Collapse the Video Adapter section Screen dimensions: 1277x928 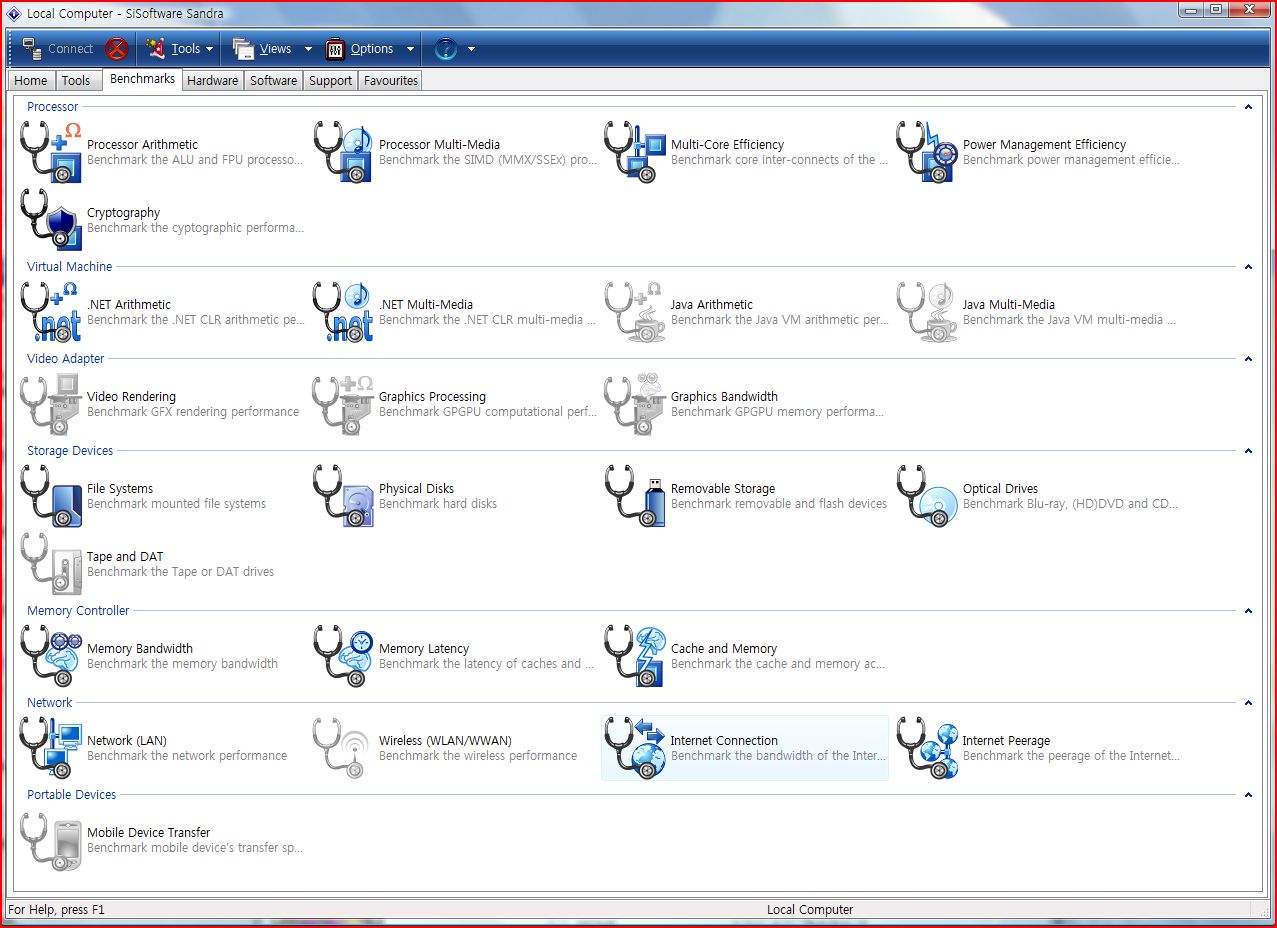click(1248, 359)
